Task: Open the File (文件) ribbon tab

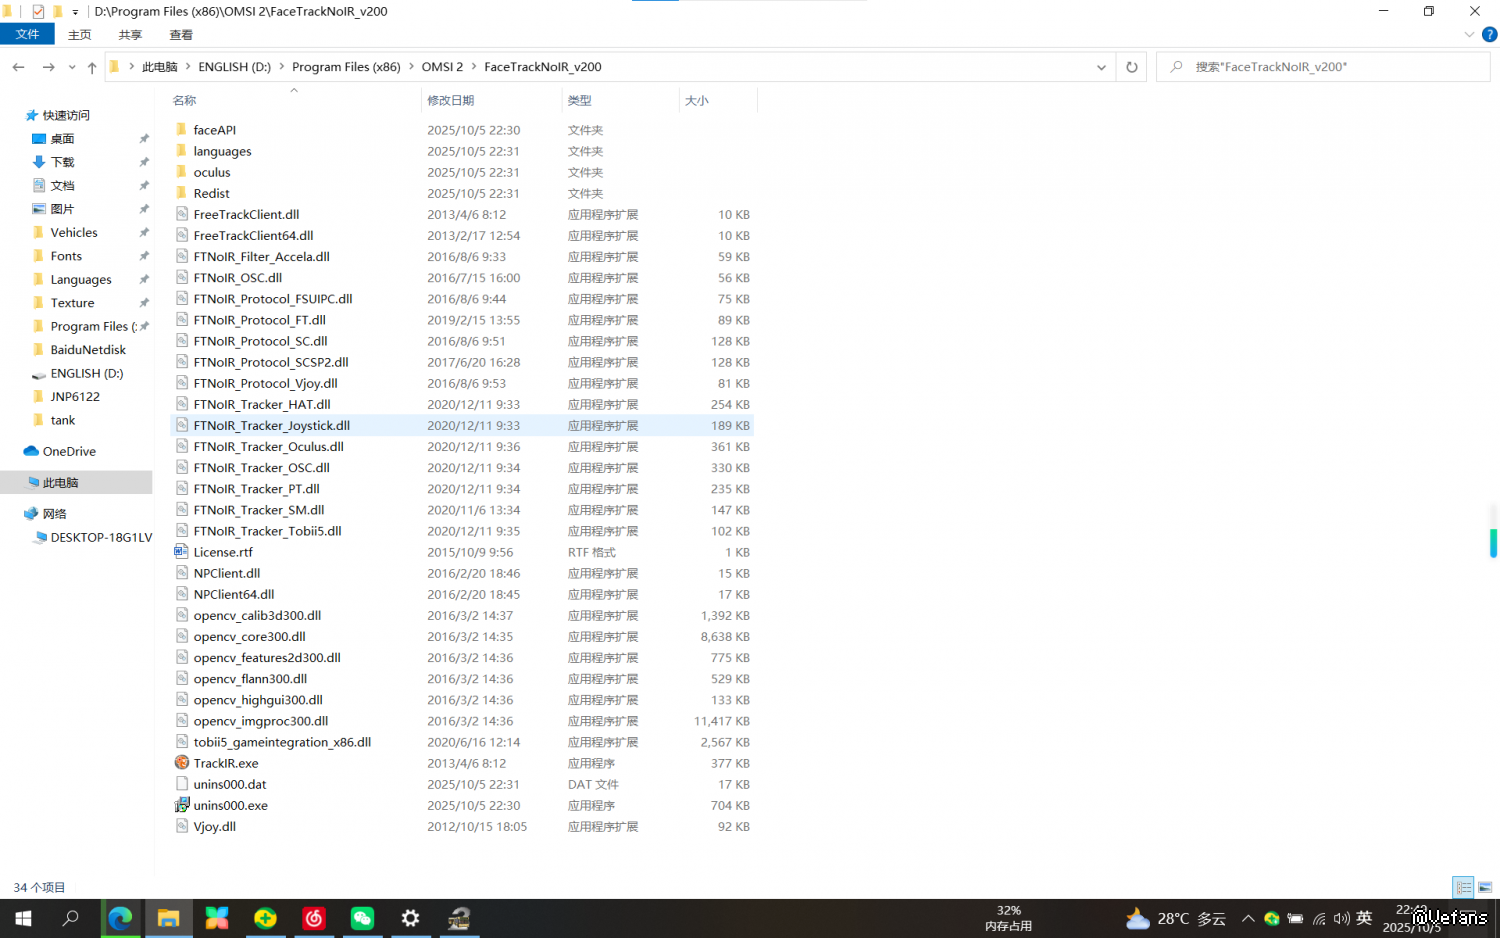Action: click(27, 34)
